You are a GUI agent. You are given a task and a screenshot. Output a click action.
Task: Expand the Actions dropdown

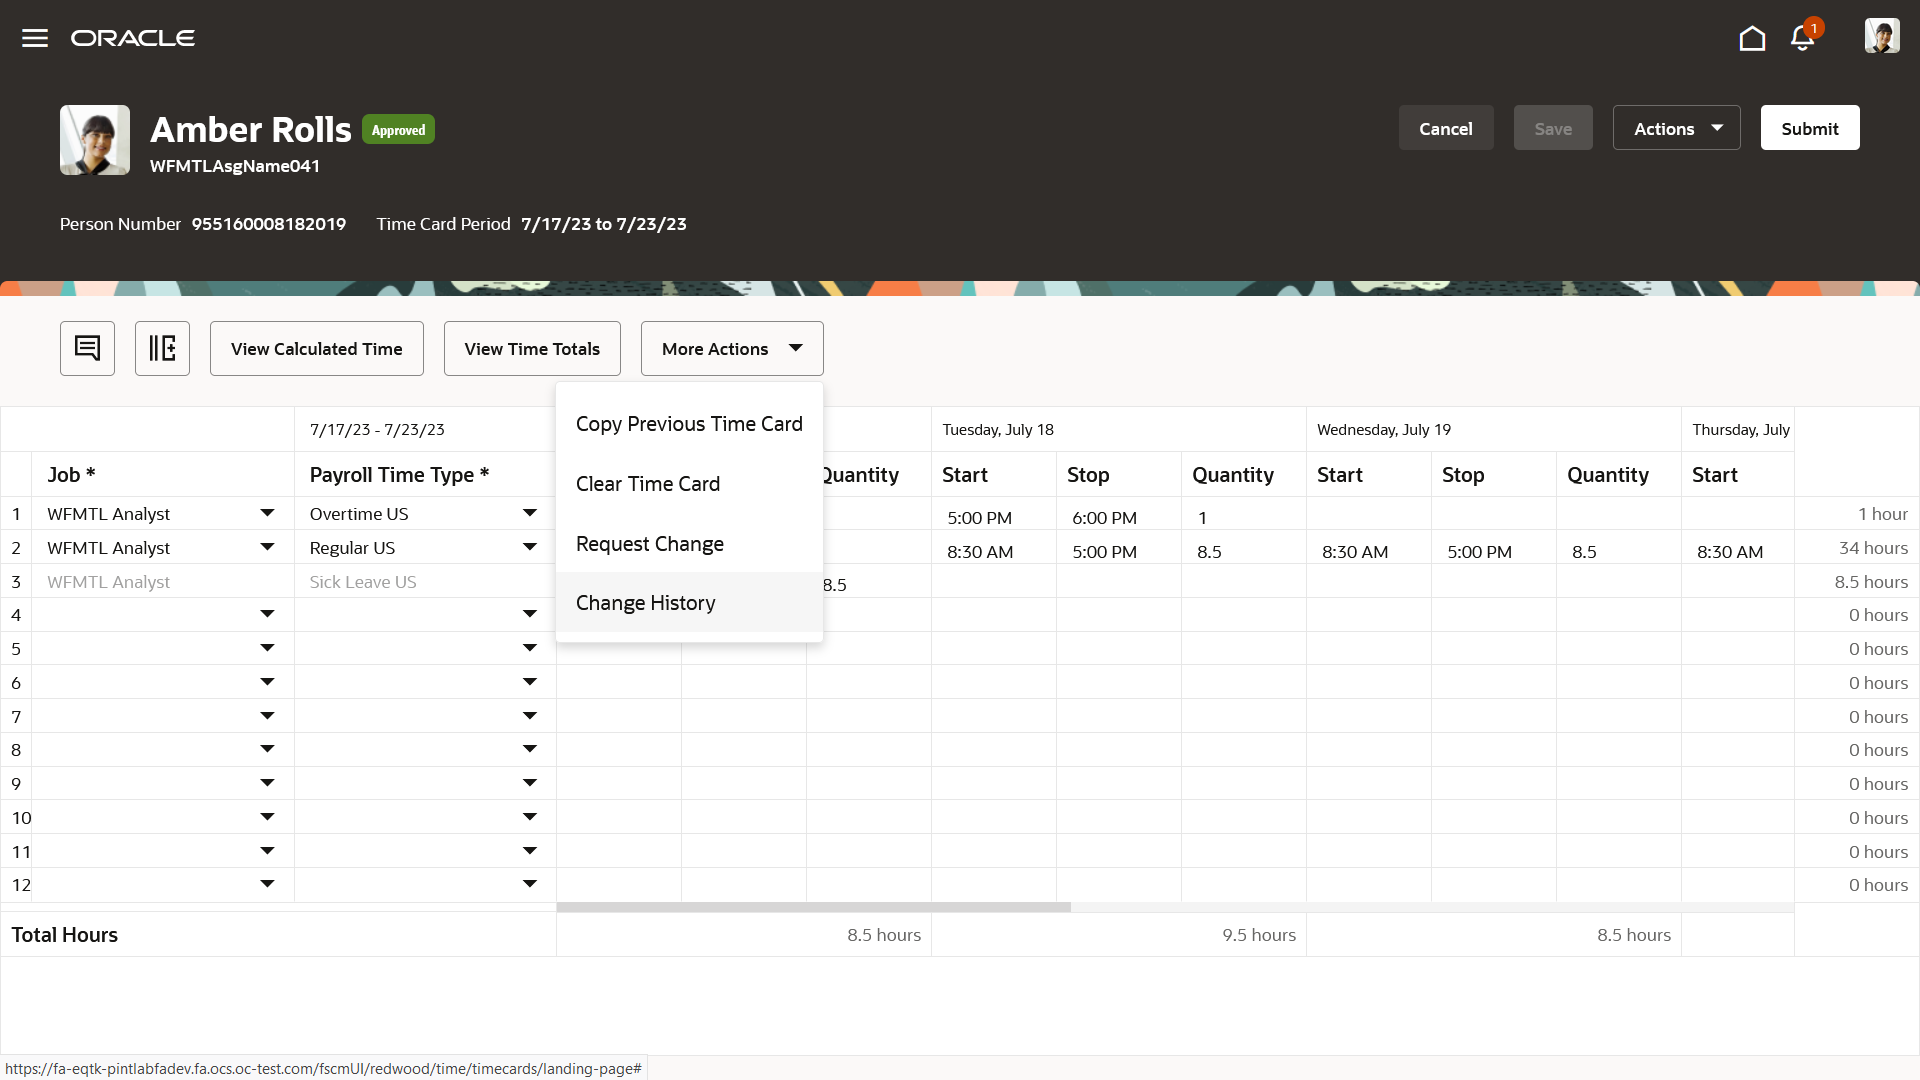[1676, 128]
